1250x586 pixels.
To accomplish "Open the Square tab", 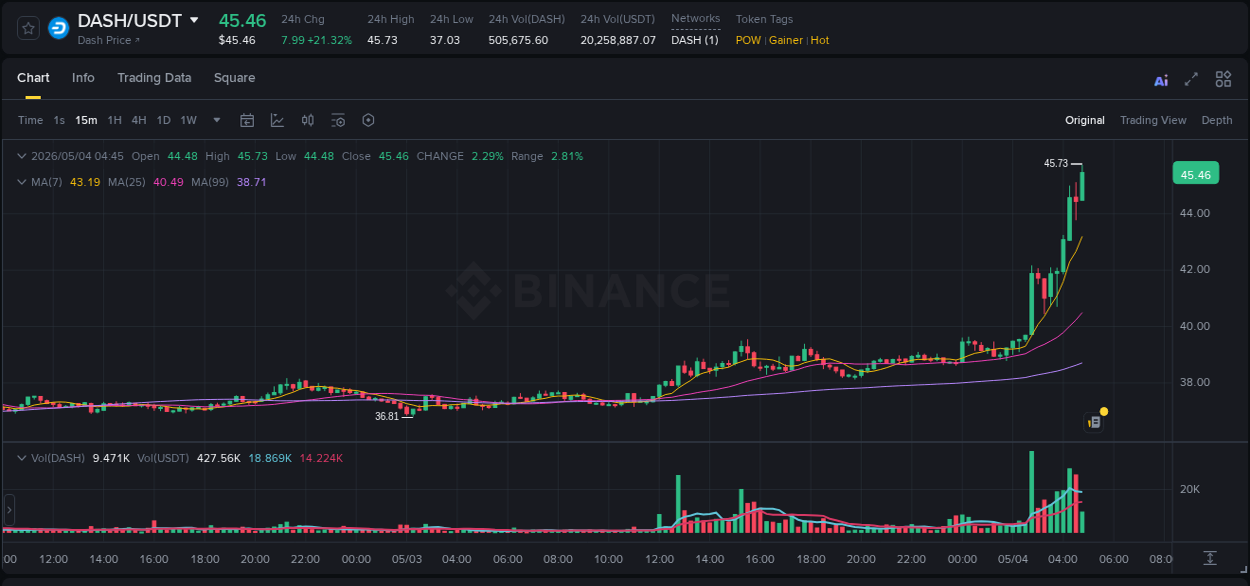I will [x=234, y=78].
